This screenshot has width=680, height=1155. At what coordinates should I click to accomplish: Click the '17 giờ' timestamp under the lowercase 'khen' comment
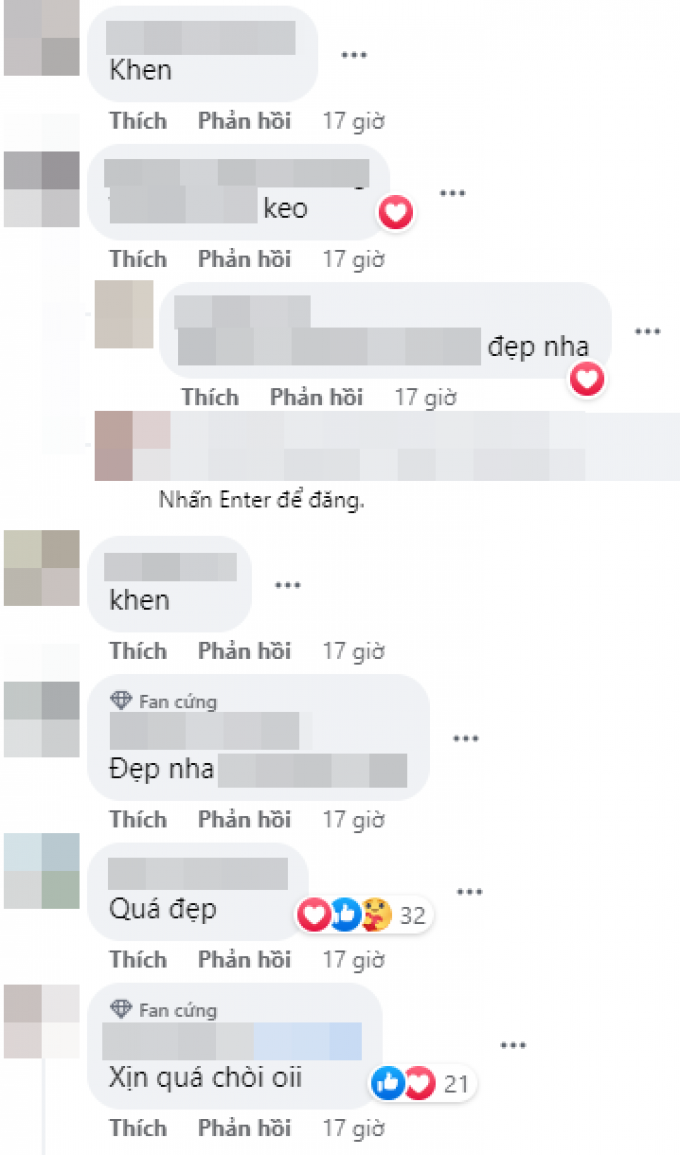point(354,651)
